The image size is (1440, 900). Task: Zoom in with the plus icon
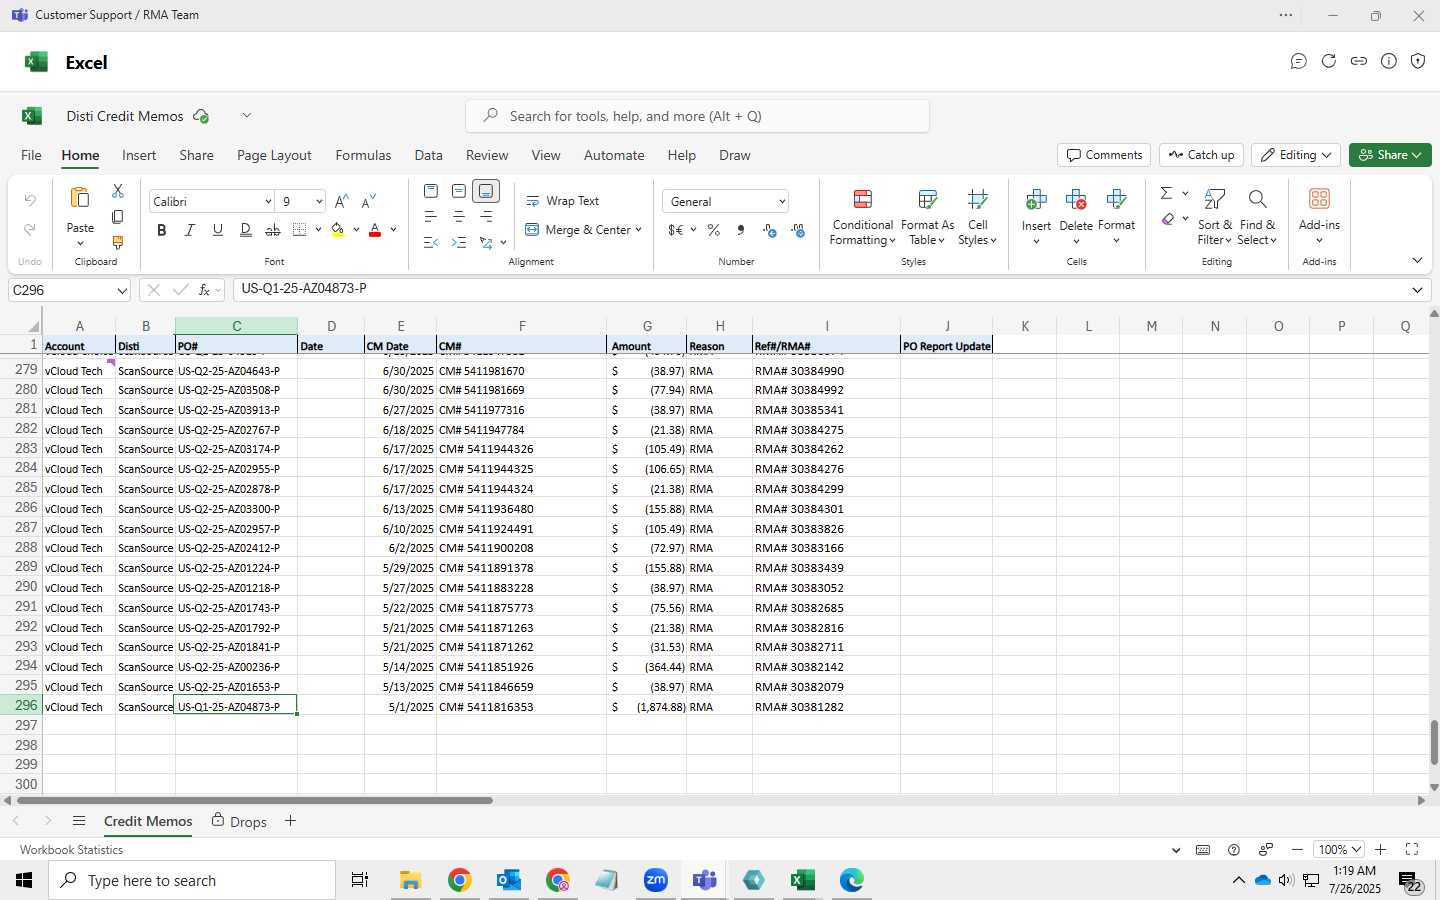(1380, 850)
